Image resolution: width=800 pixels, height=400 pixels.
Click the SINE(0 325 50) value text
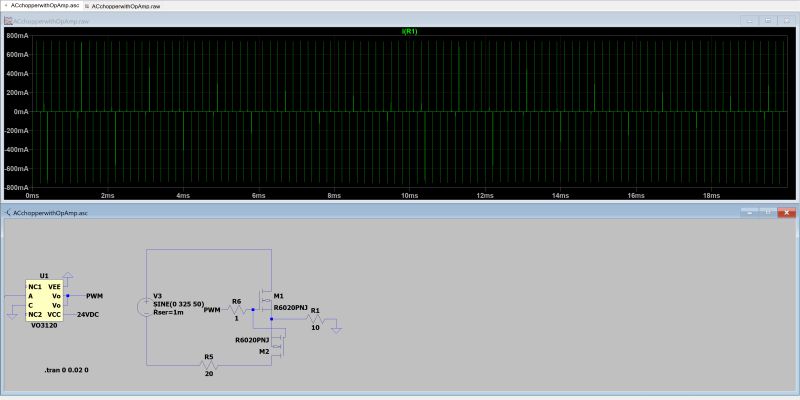pyautogui.click(x=179, y=304)
